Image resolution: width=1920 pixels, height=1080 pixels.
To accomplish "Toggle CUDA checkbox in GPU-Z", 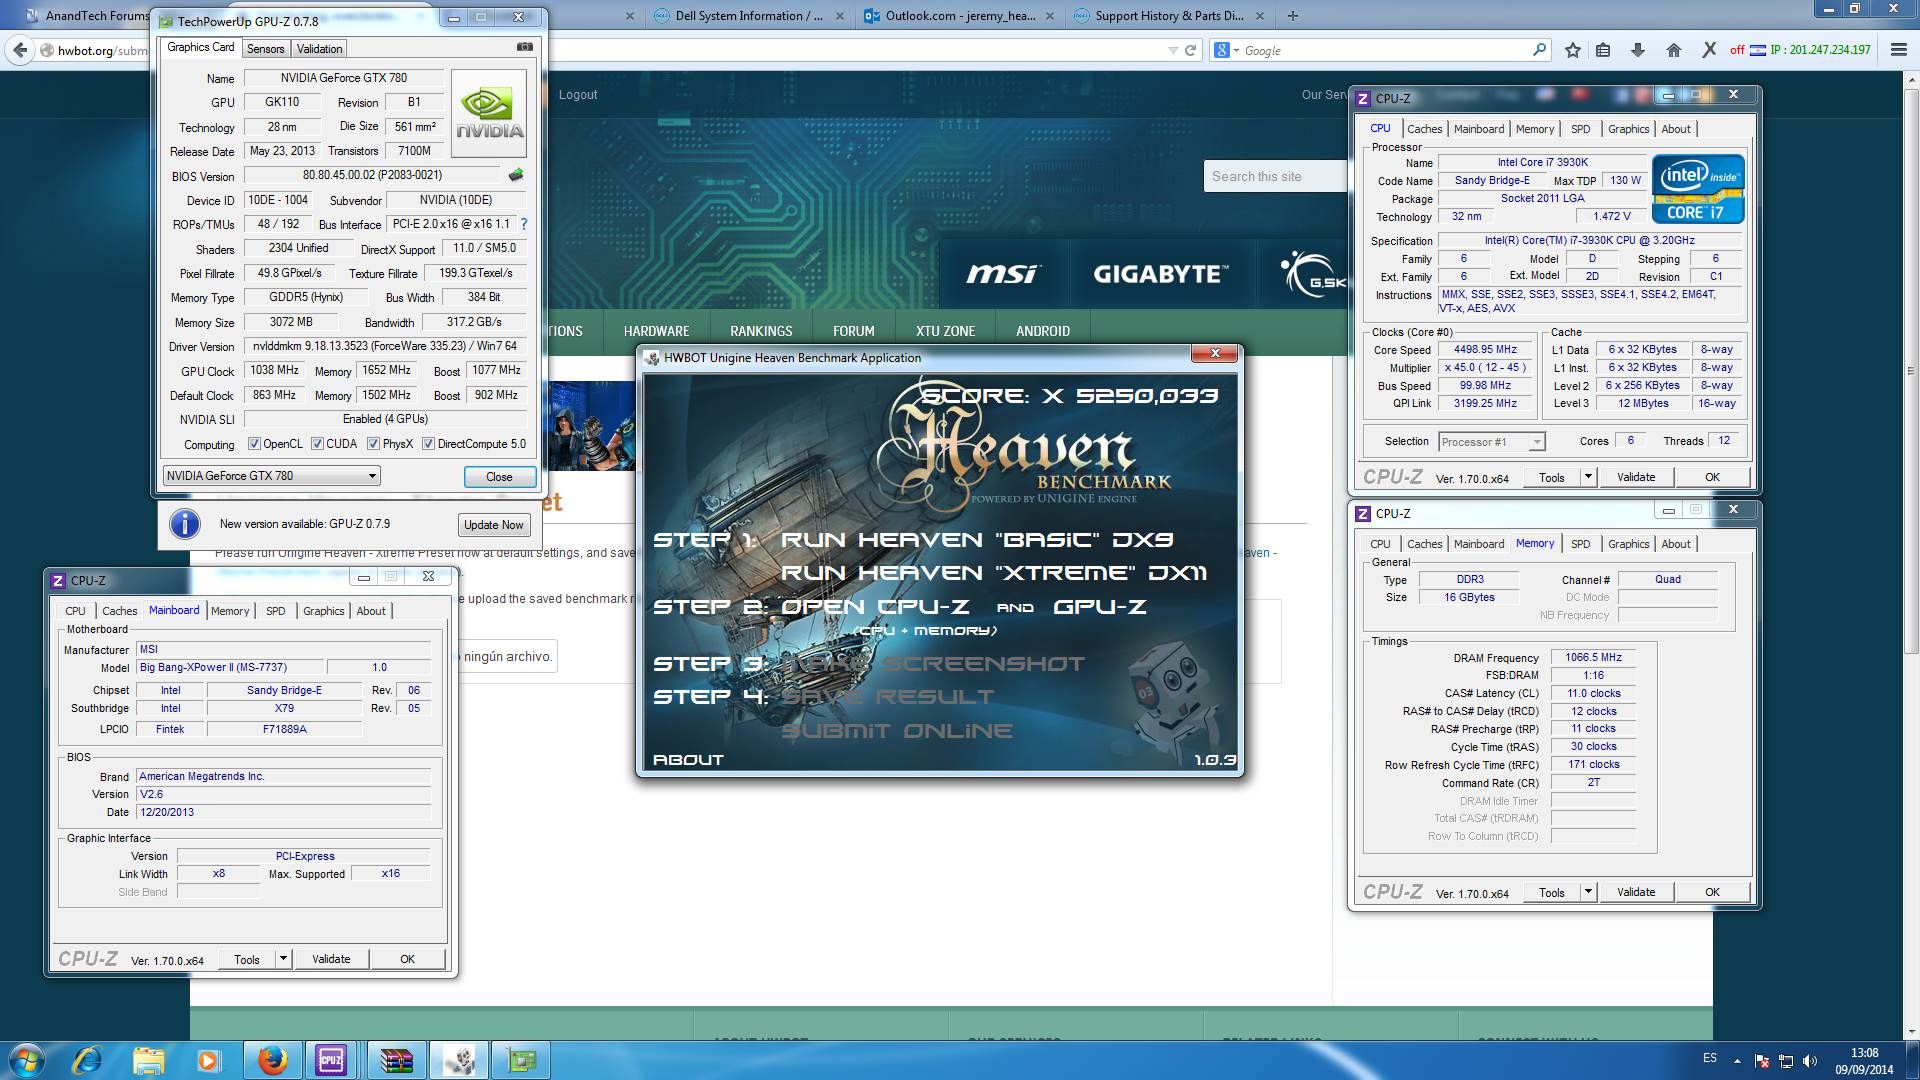I will [317, 444].
